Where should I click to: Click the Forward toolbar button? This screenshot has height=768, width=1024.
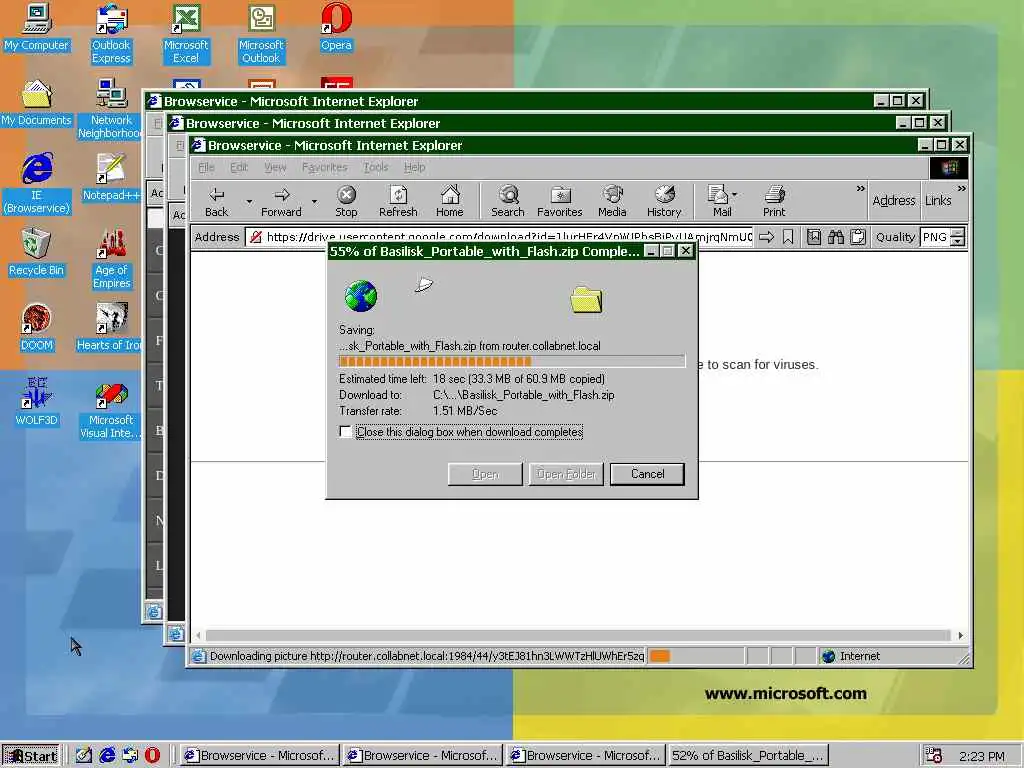(x=281, y=201)
